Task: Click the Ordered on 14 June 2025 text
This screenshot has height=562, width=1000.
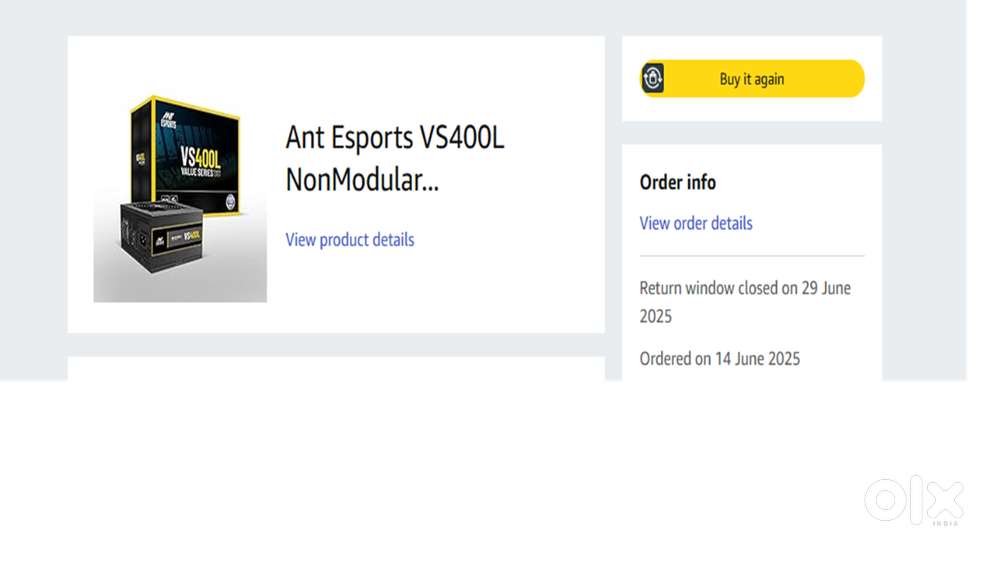Action: click(719, 359)
